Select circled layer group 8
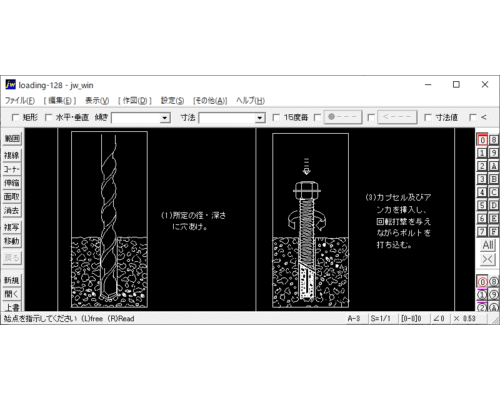The width and height of the screenshot is (500, 400). [x=494, y=282]
